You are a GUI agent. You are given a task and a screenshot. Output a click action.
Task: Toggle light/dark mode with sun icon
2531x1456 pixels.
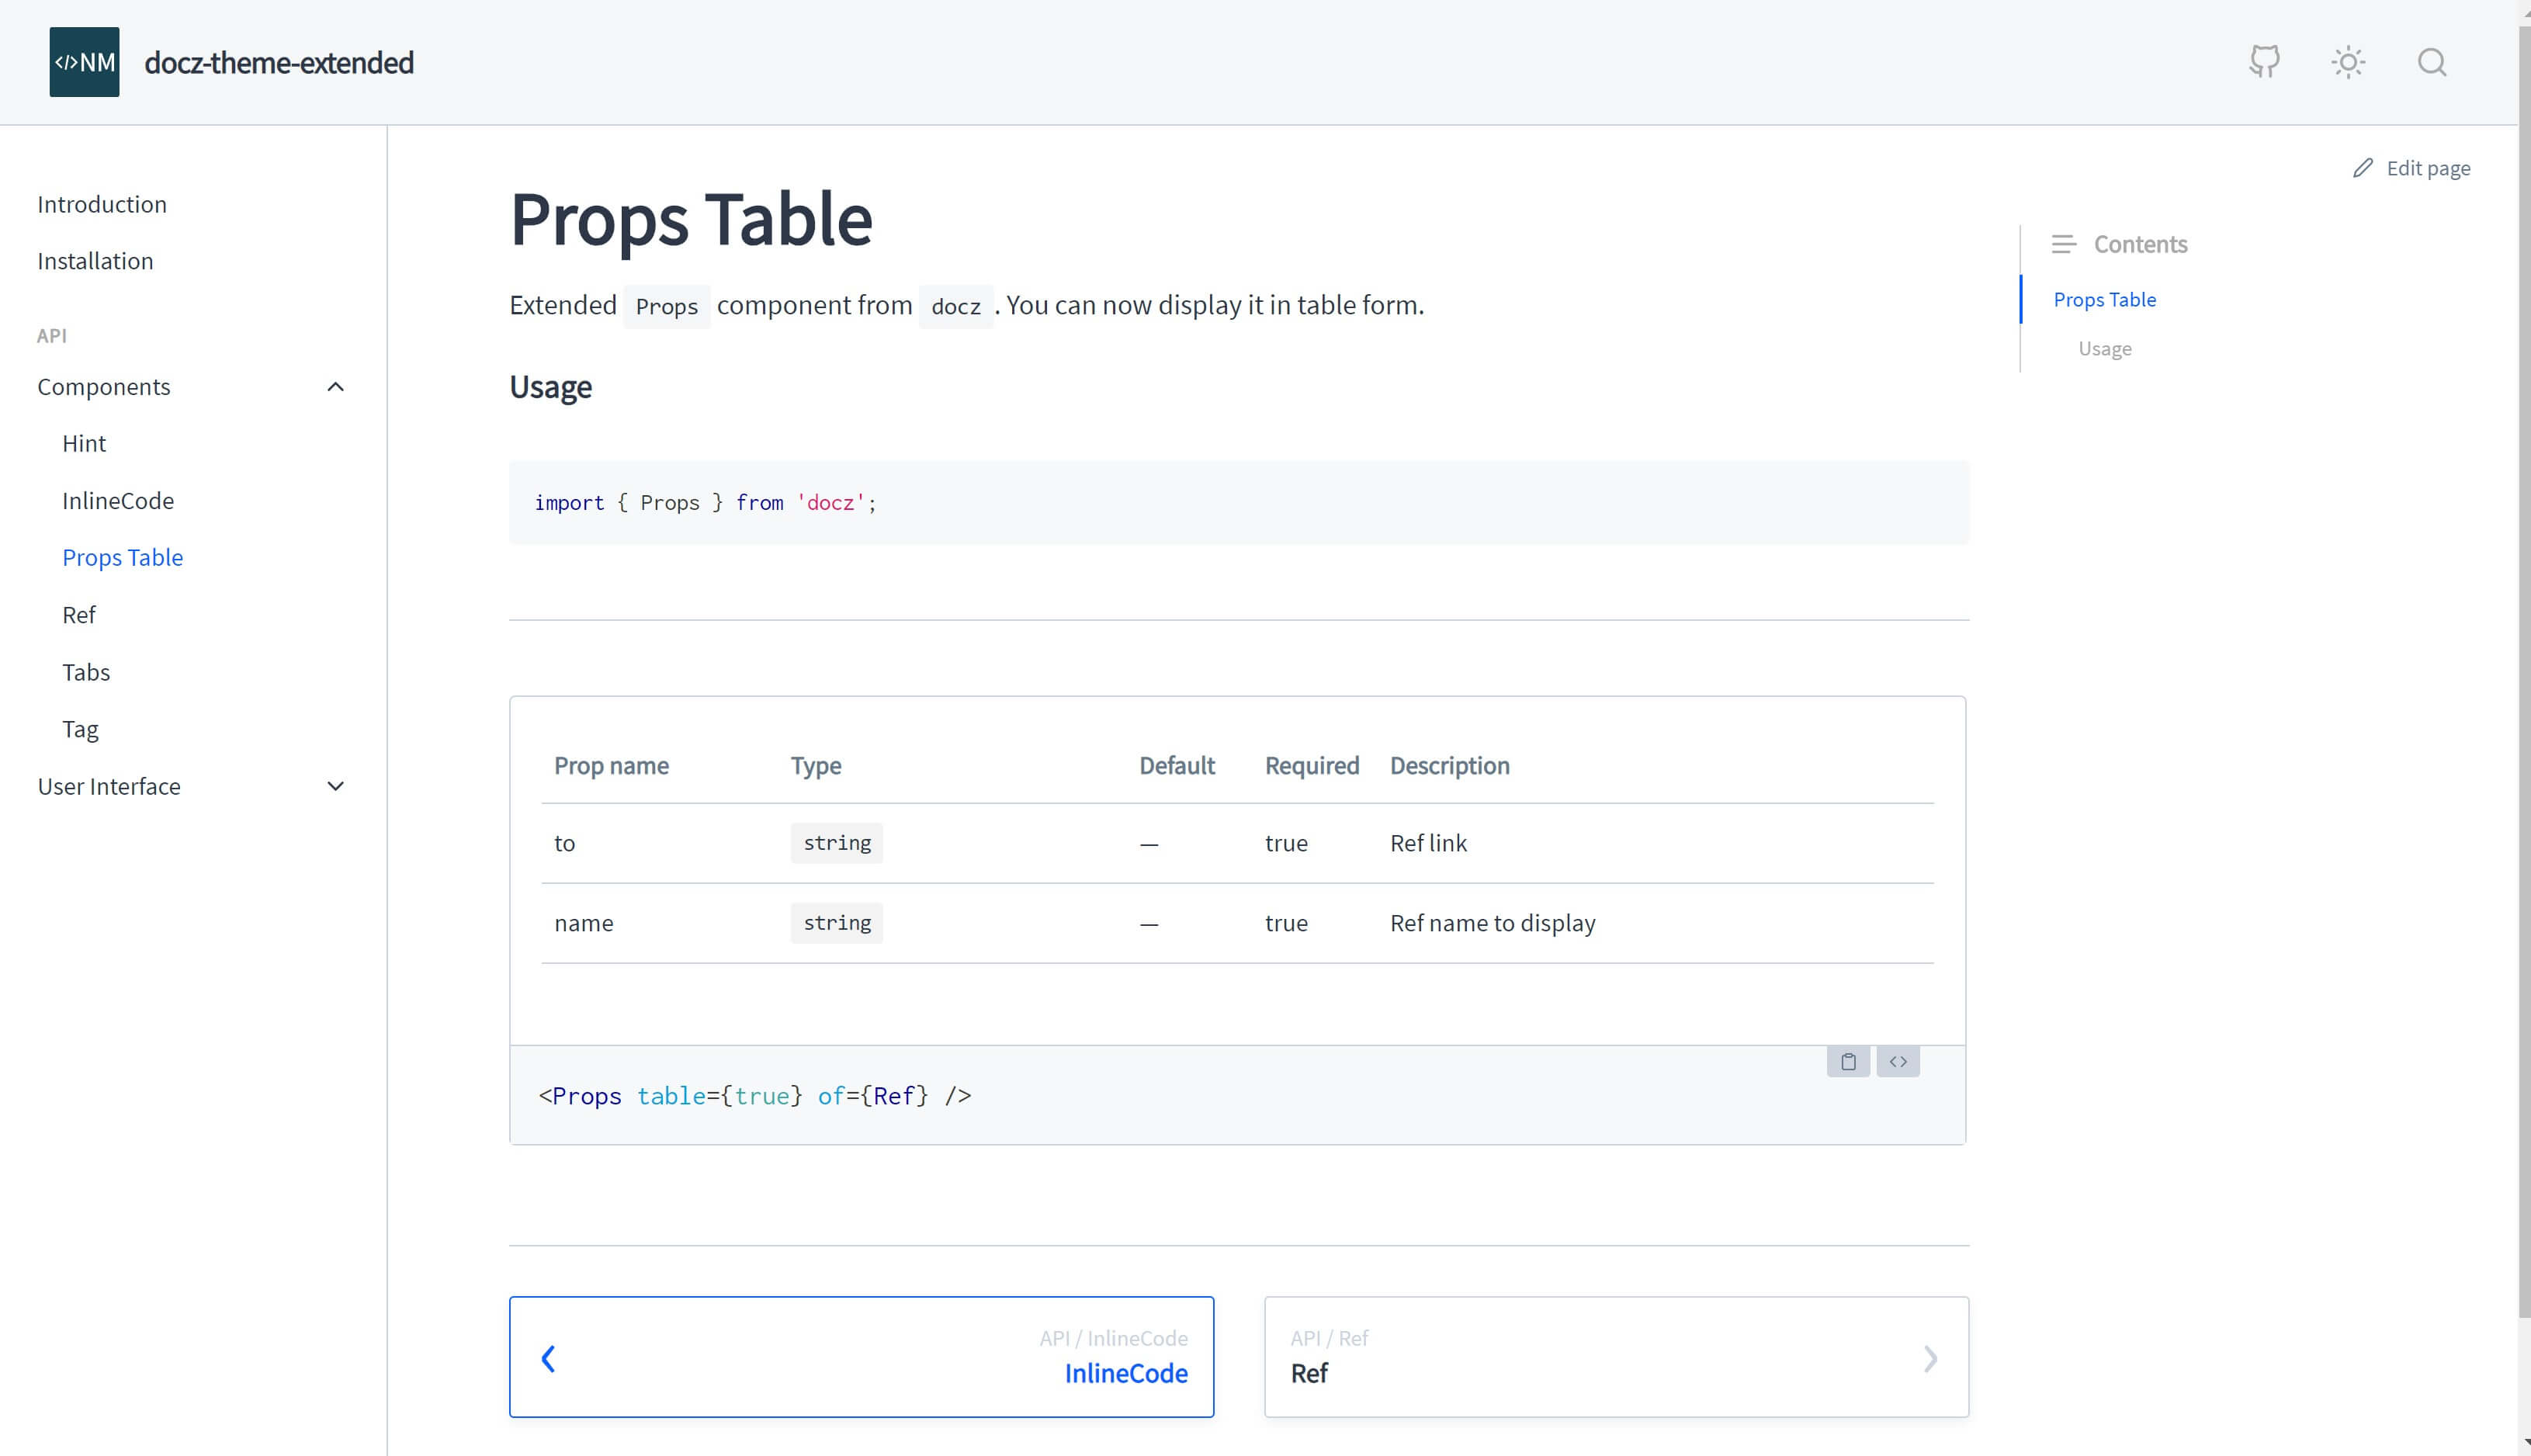(2349, 61)
